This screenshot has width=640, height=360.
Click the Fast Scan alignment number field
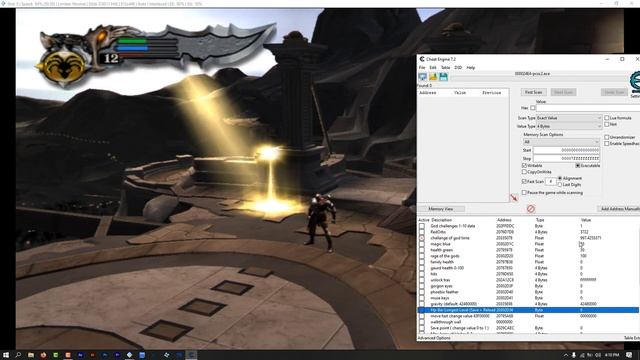click(x=551, y=181)
